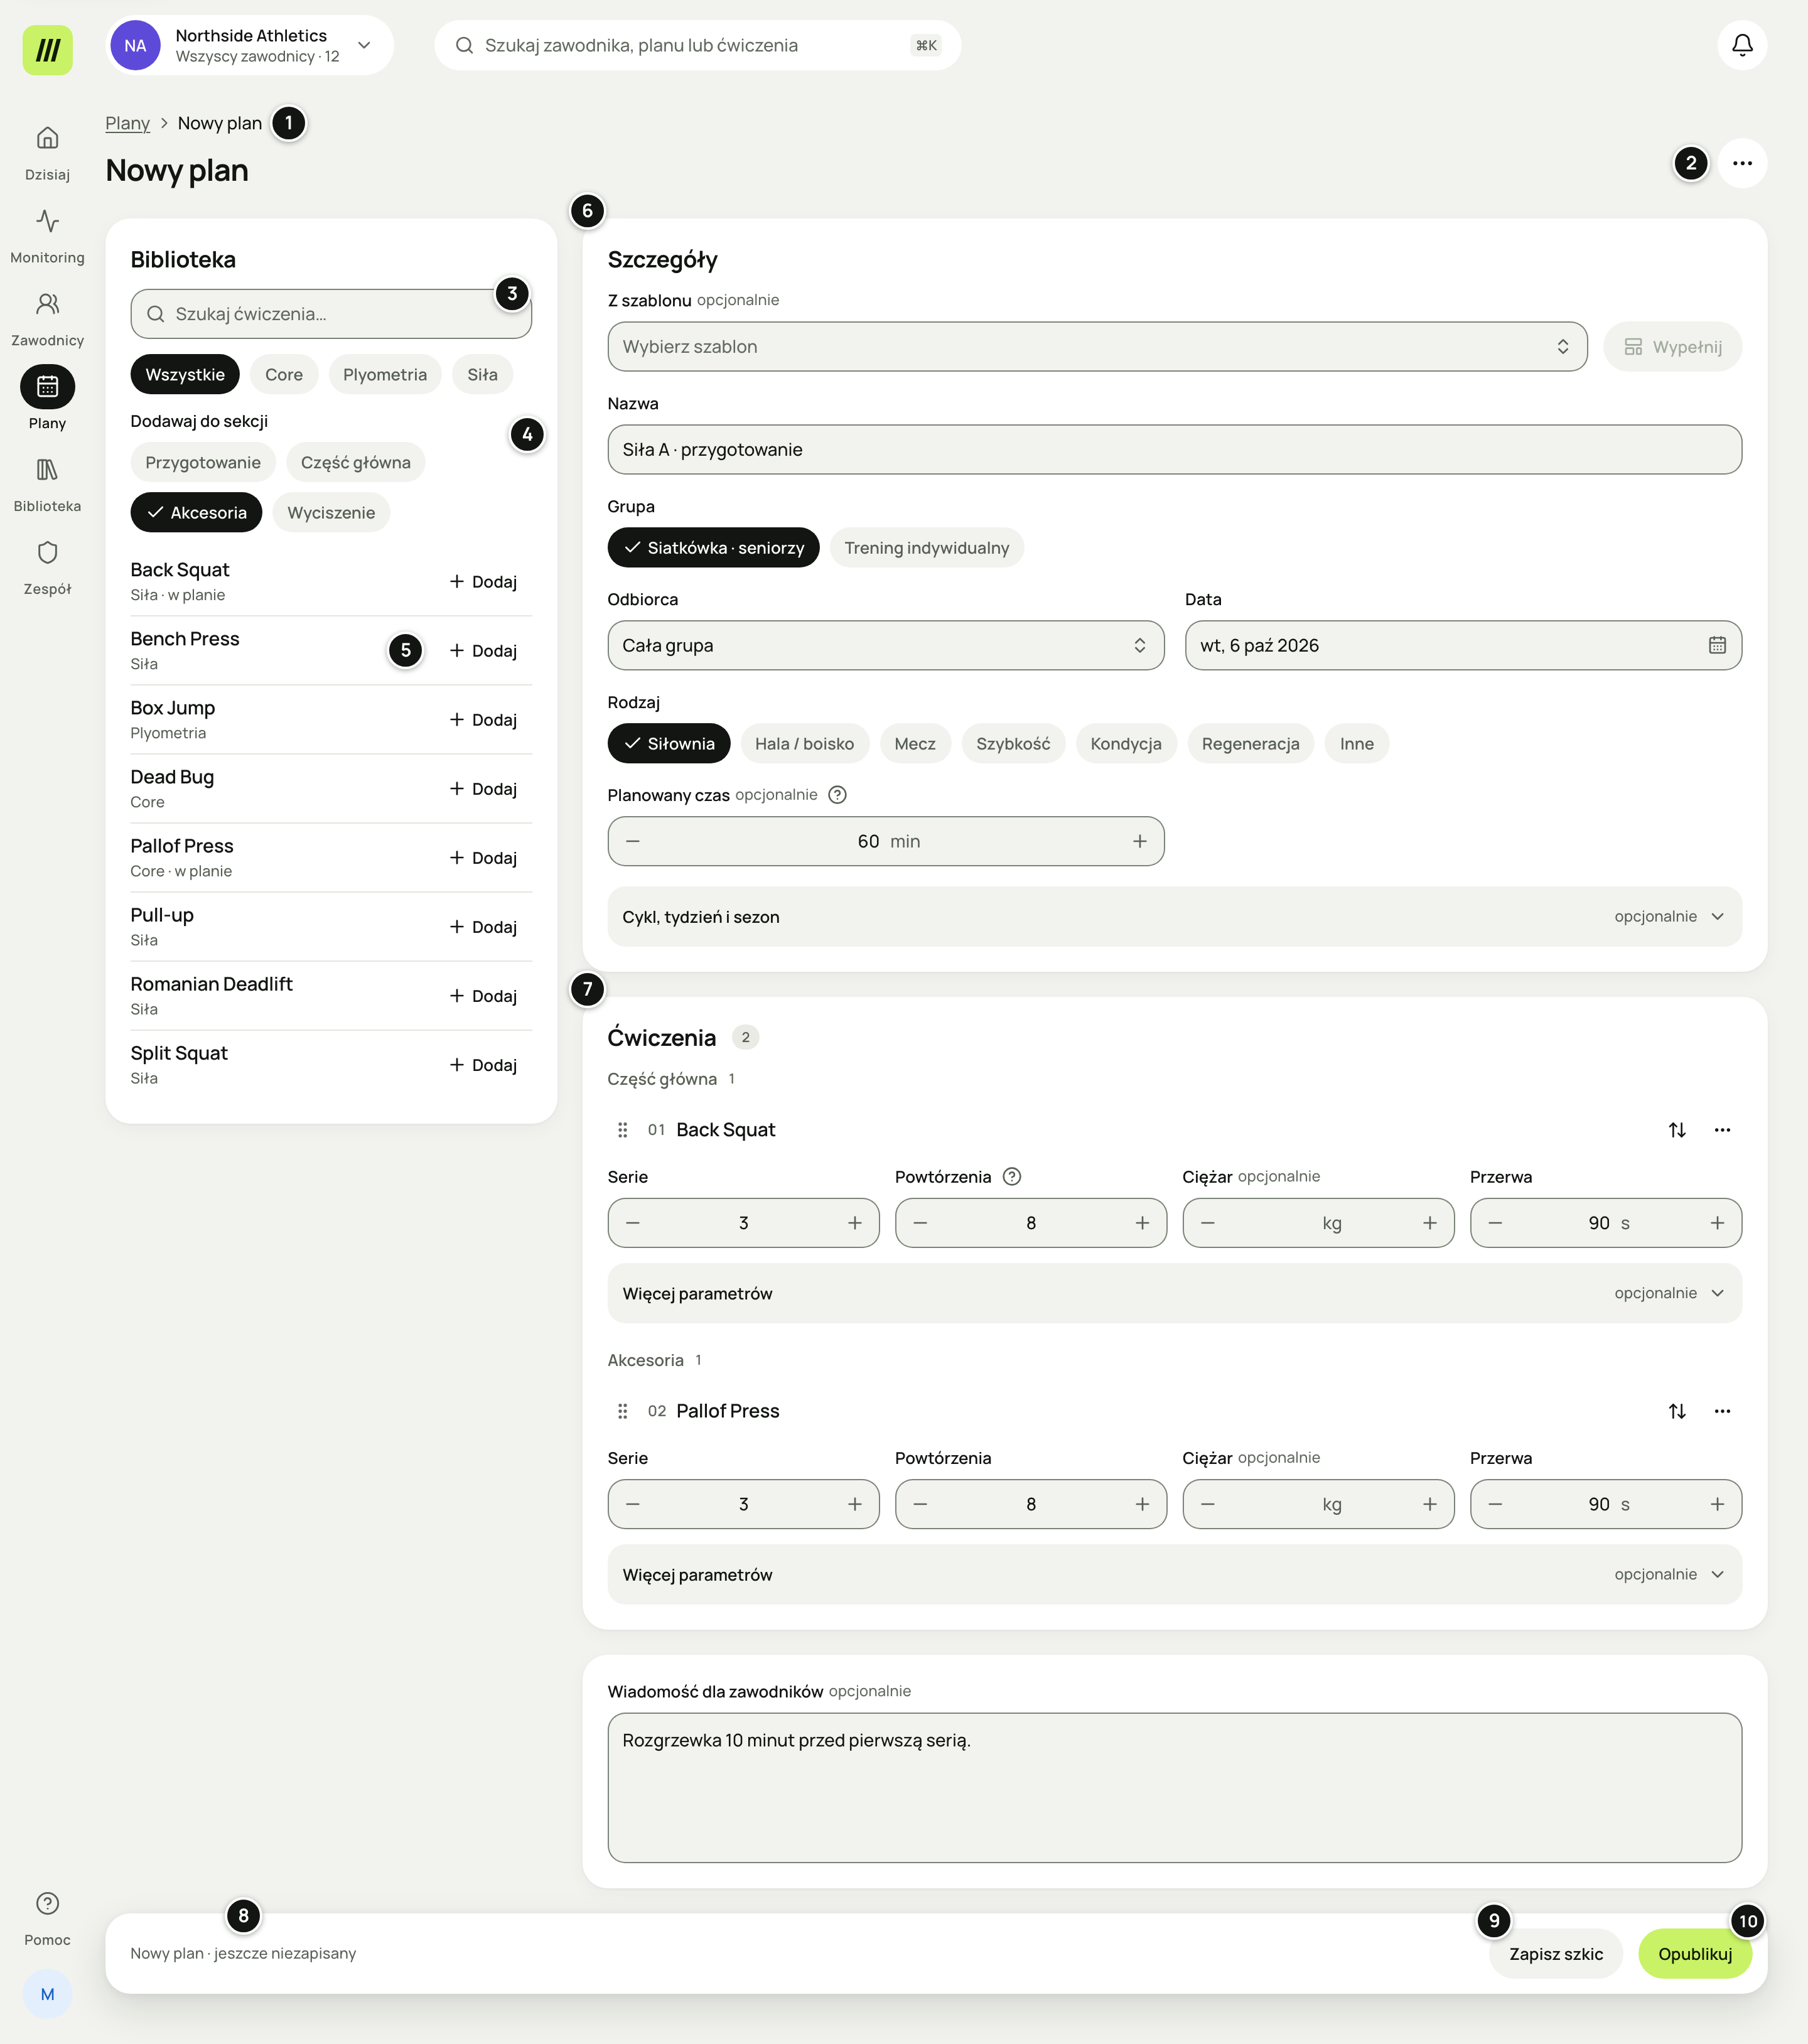
Task: Click the Nazwa plan name field
Action: [x=1174, y=450]
